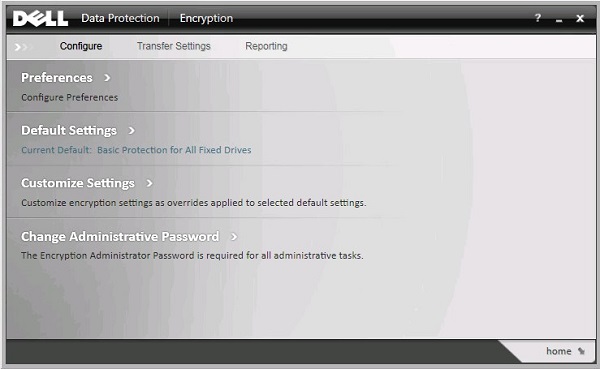600x369 pixels.
Task: Expand the Preferences arrow chevron
Action: point(107,78)
